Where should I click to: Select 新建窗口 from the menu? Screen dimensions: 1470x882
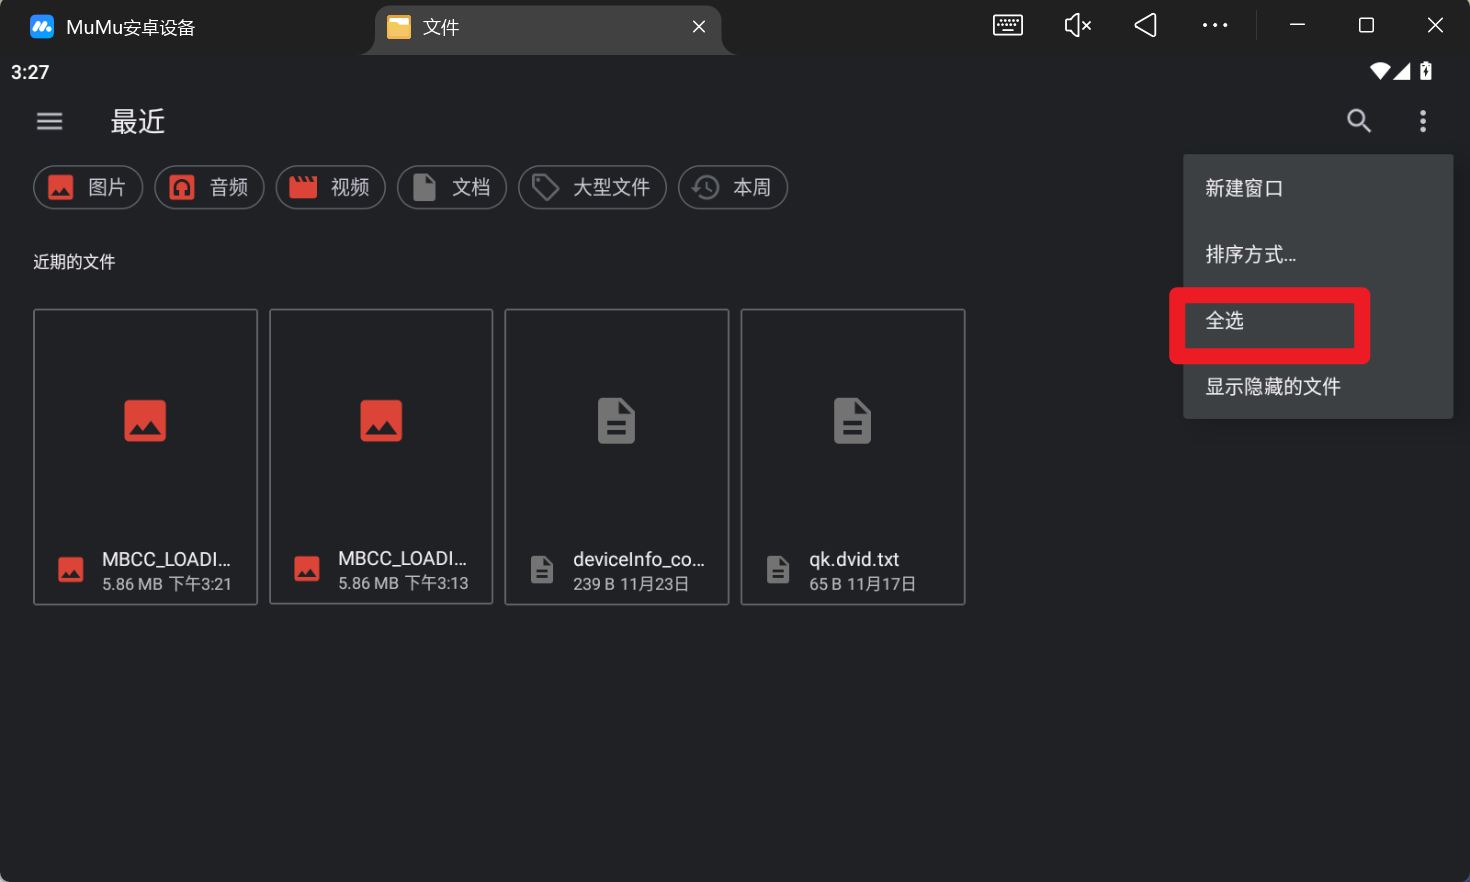click(x=1244, y=188)
